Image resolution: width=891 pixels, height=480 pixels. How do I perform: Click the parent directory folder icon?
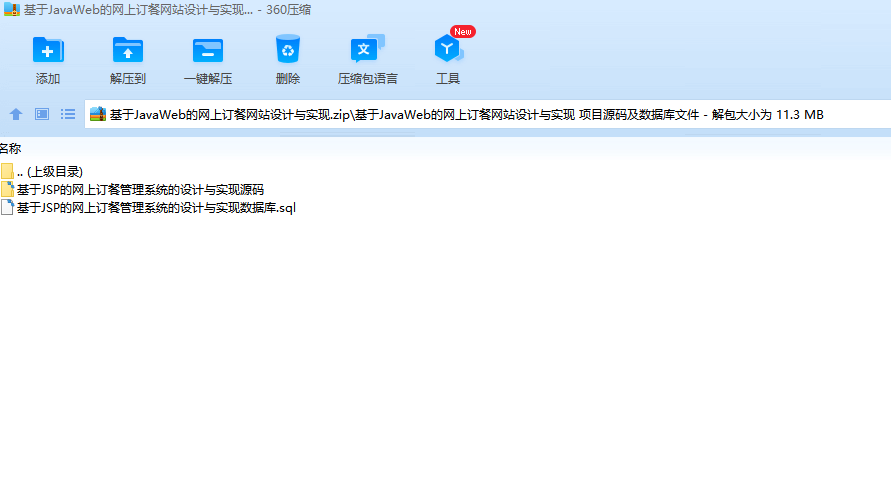(x=7, y=171)
